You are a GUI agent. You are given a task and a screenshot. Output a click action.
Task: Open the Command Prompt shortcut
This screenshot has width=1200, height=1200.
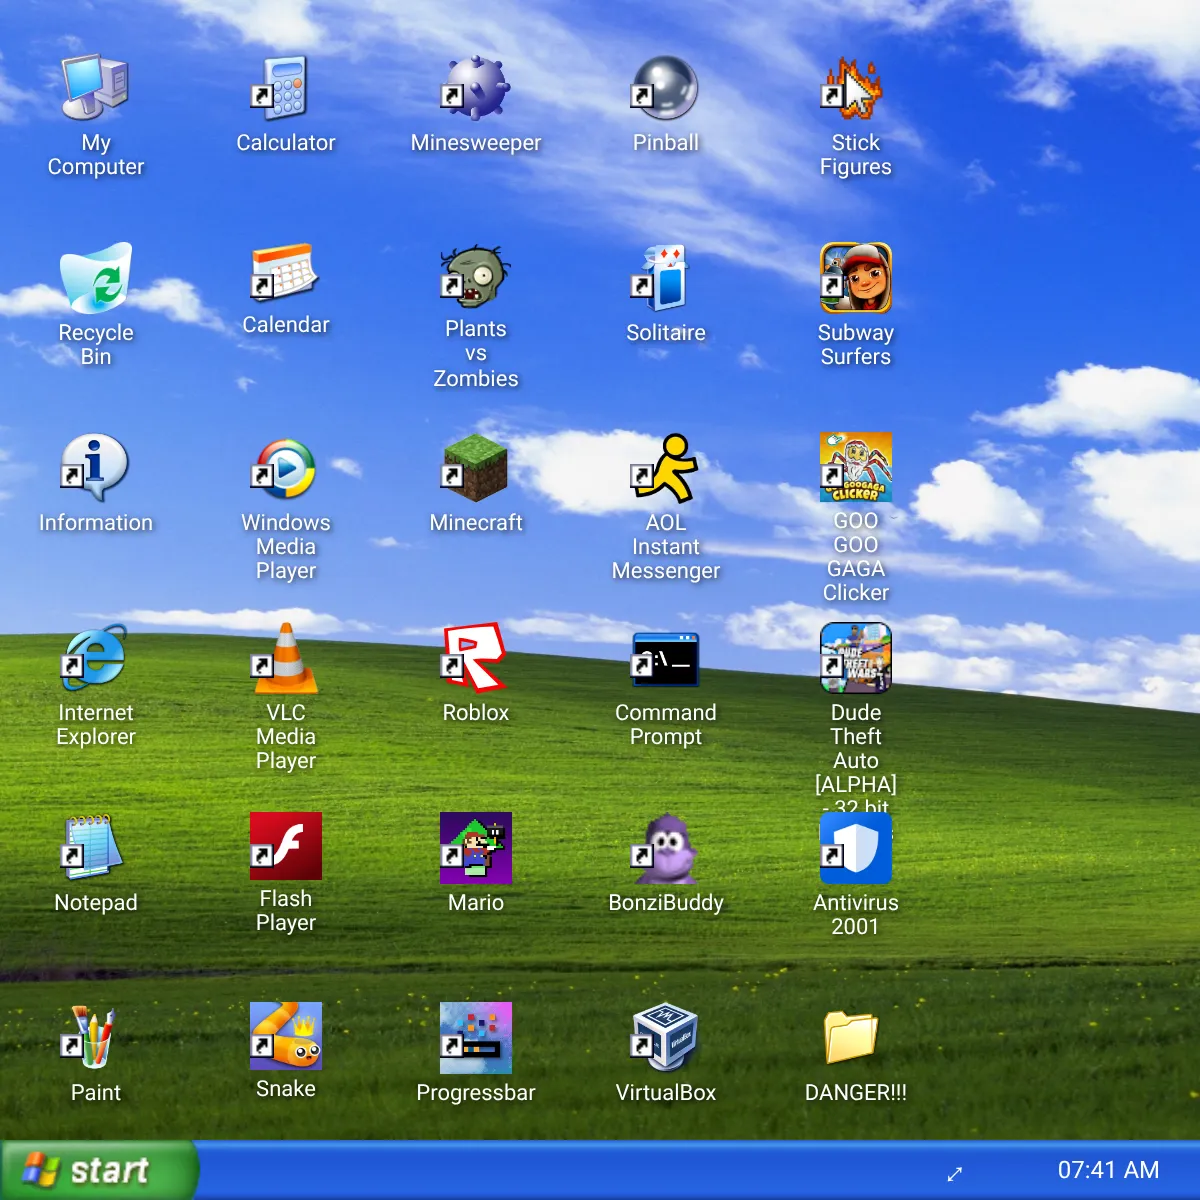pyautogui.click(x=666, y=658)
